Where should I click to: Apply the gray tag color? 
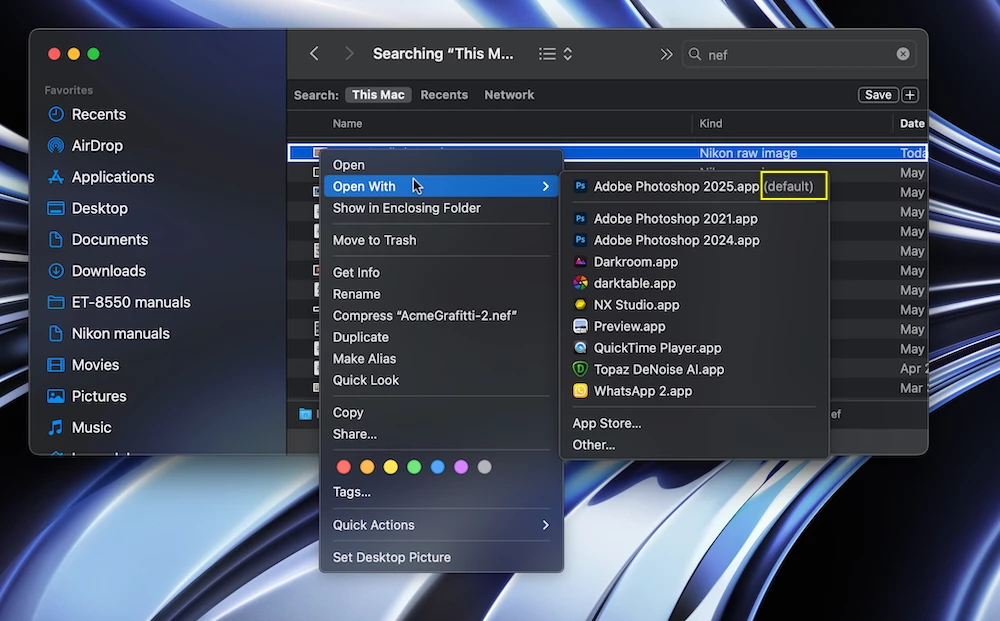485,467
